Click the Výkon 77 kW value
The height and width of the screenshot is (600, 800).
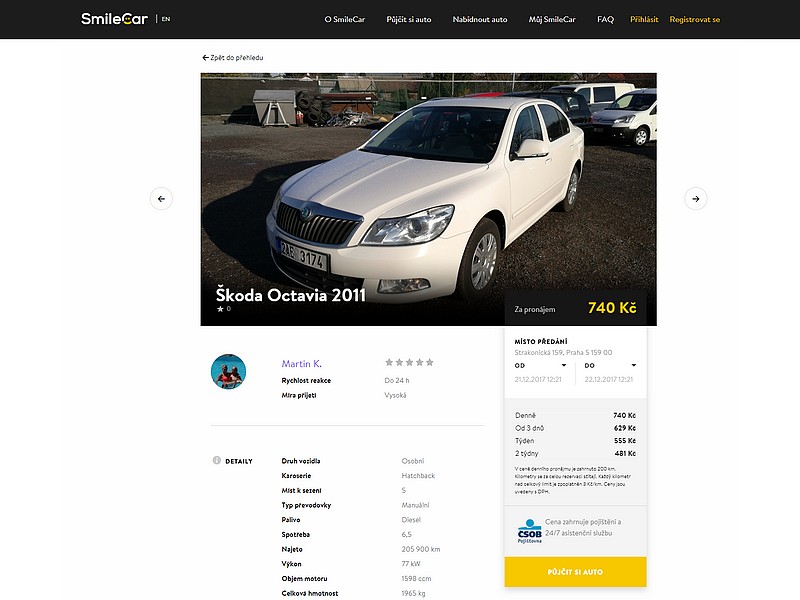coord(411,564)
